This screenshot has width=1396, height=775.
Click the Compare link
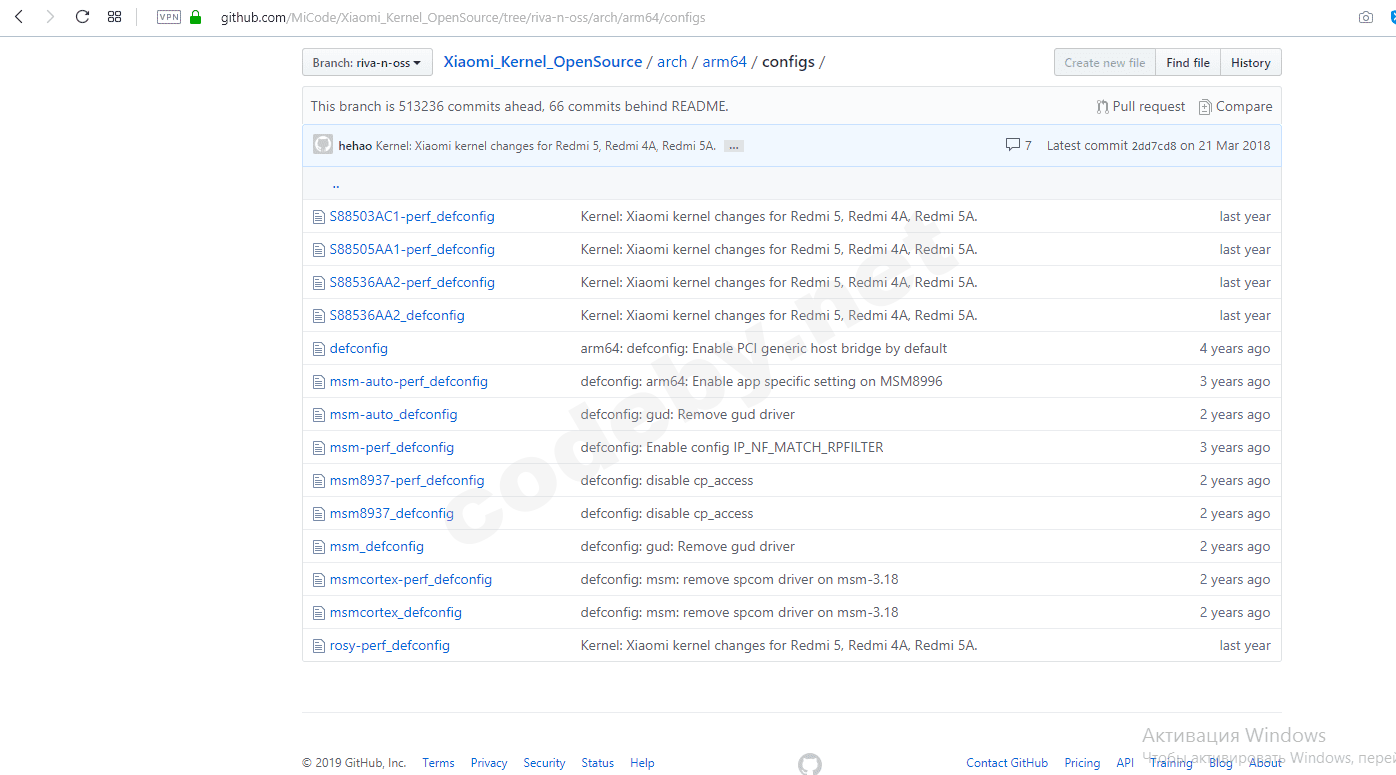point(1235,107)
